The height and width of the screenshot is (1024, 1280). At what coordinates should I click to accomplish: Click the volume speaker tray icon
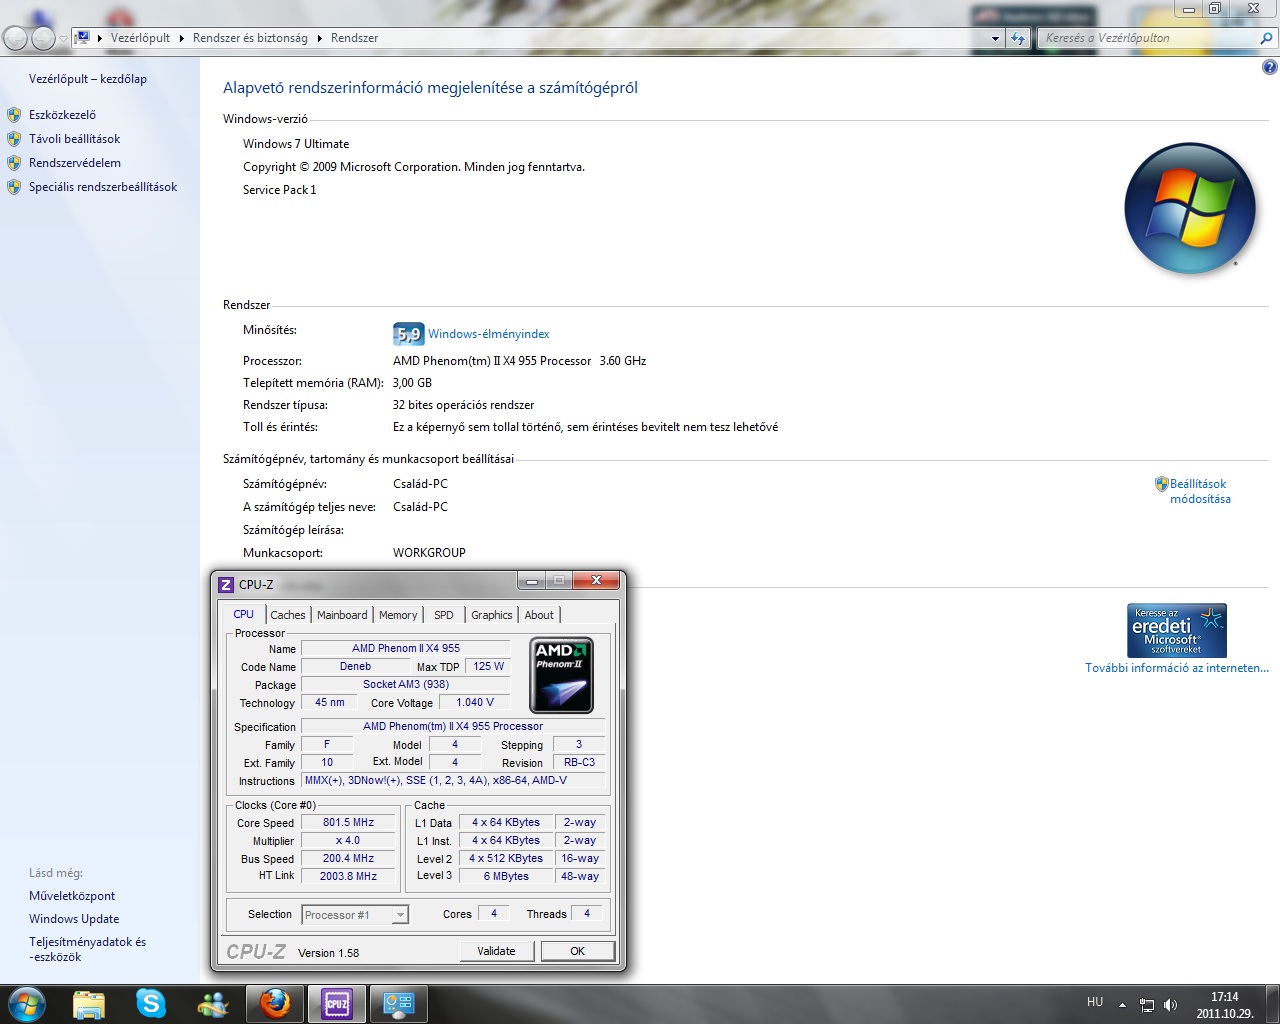click(1170, 1005)
